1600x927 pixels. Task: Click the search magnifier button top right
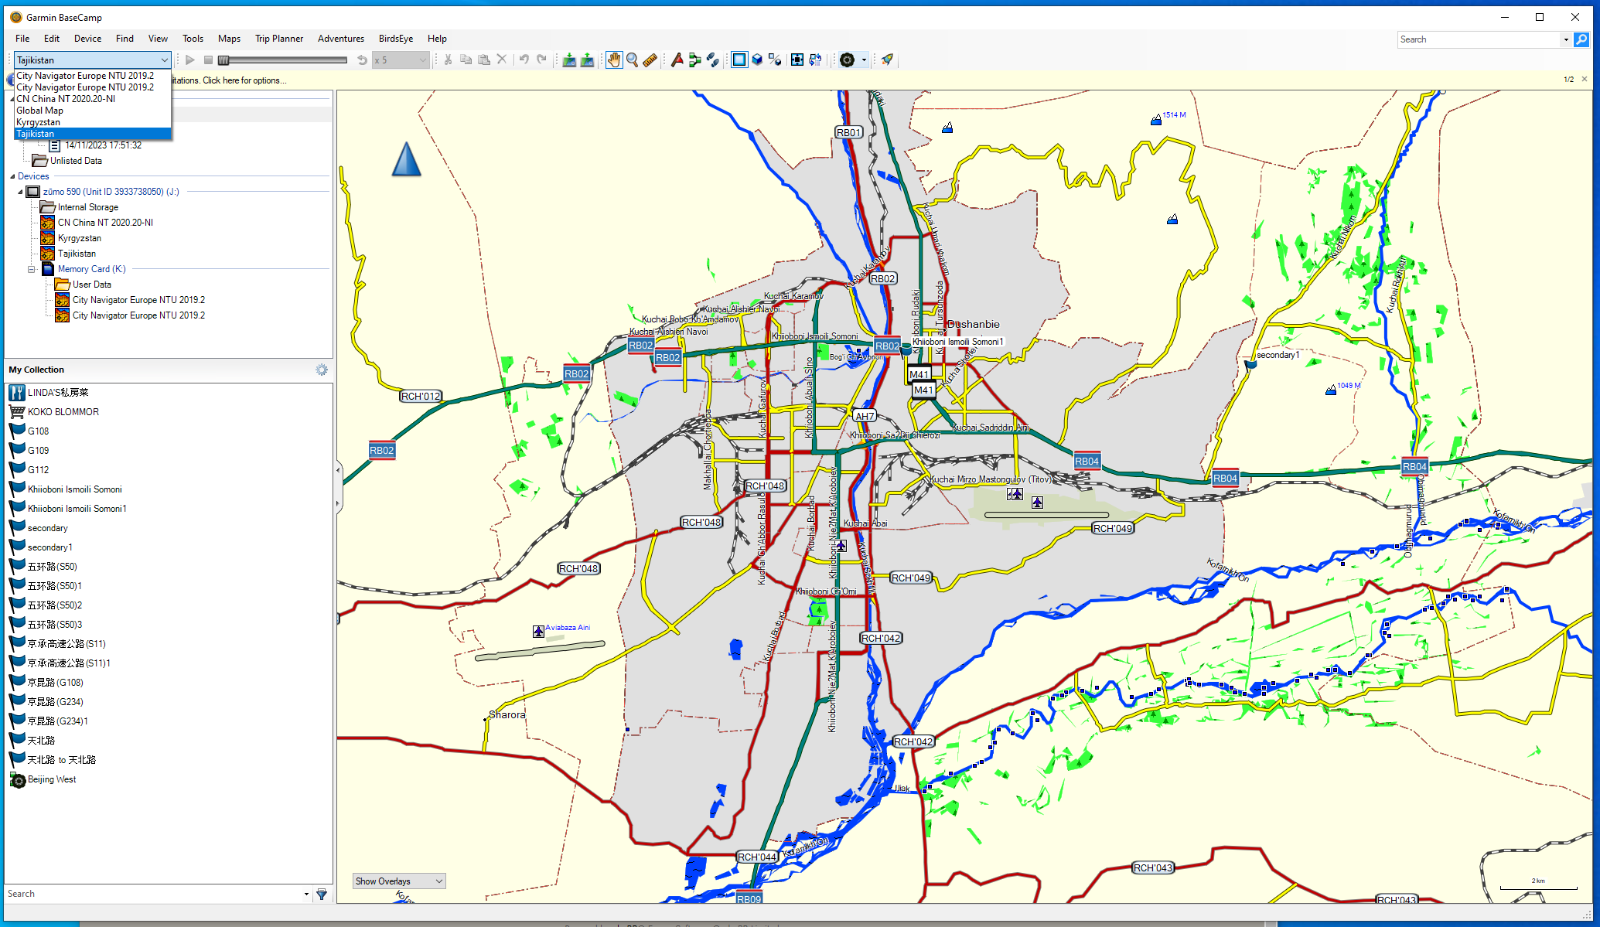click(x=1581, y=40)
